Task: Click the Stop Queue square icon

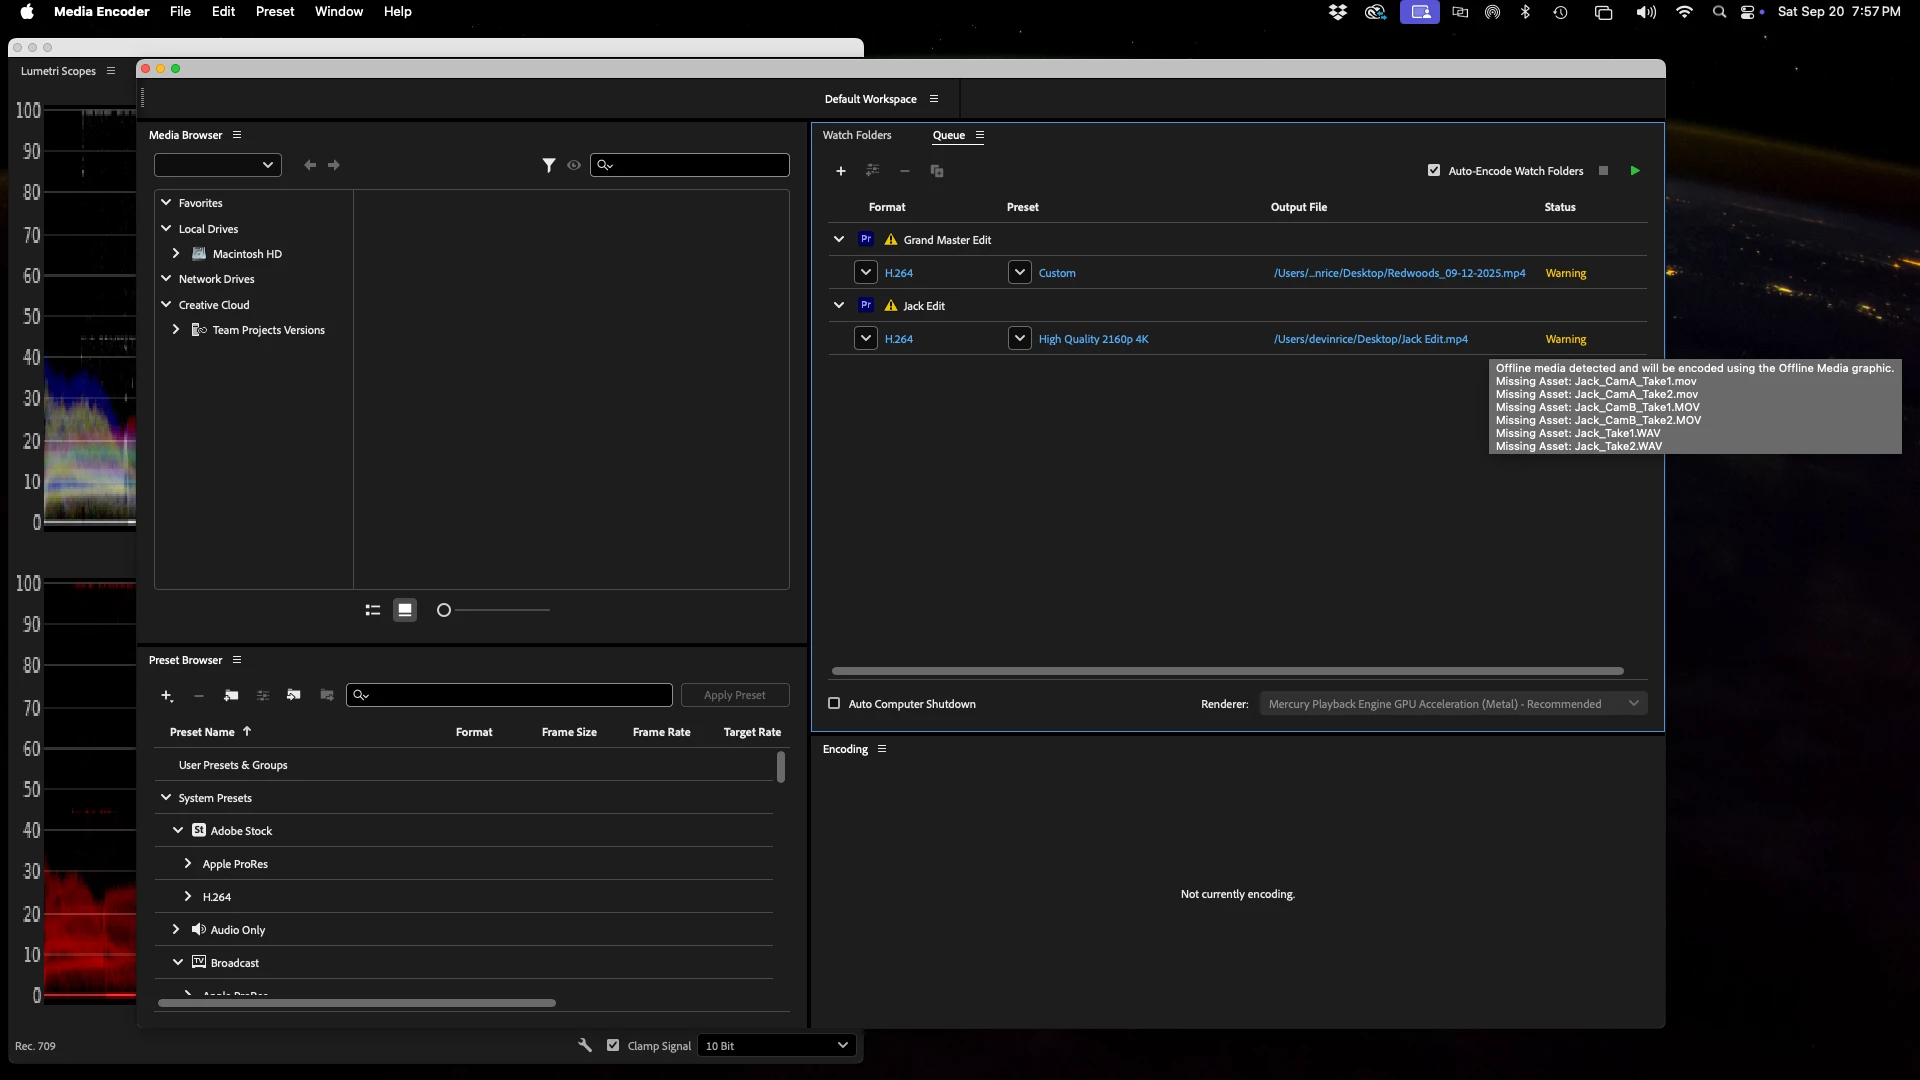Action: pyautogui.click(x=1604, y=171)
